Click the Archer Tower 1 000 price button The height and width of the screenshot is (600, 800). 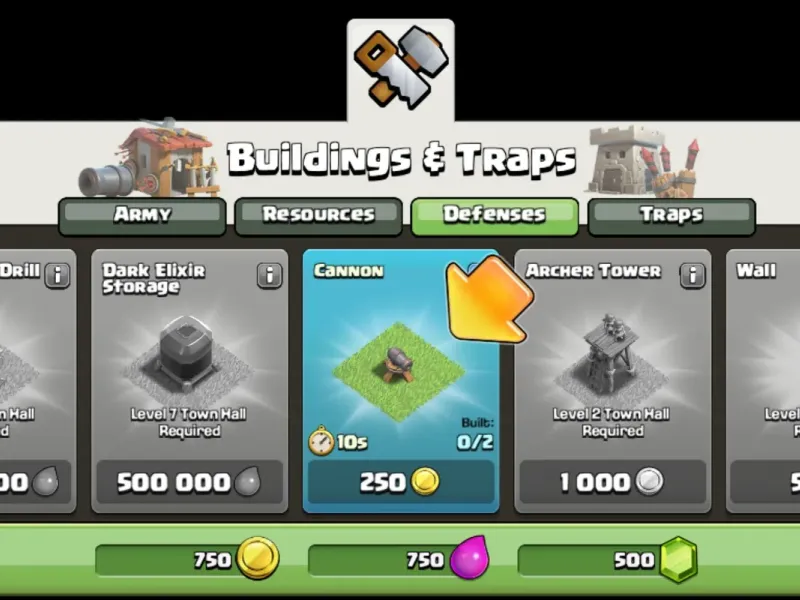(x=612, y=482)
